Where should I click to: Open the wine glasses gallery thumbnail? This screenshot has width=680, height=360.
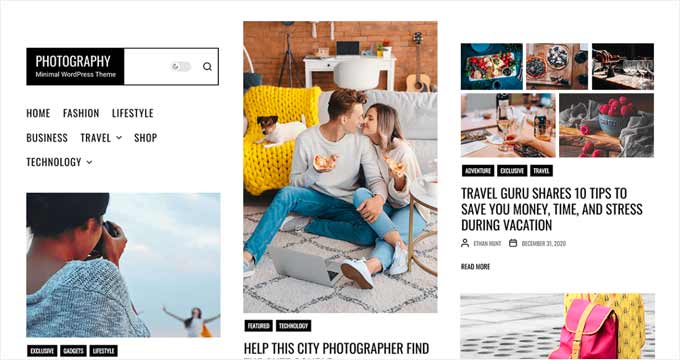[623, 66]
